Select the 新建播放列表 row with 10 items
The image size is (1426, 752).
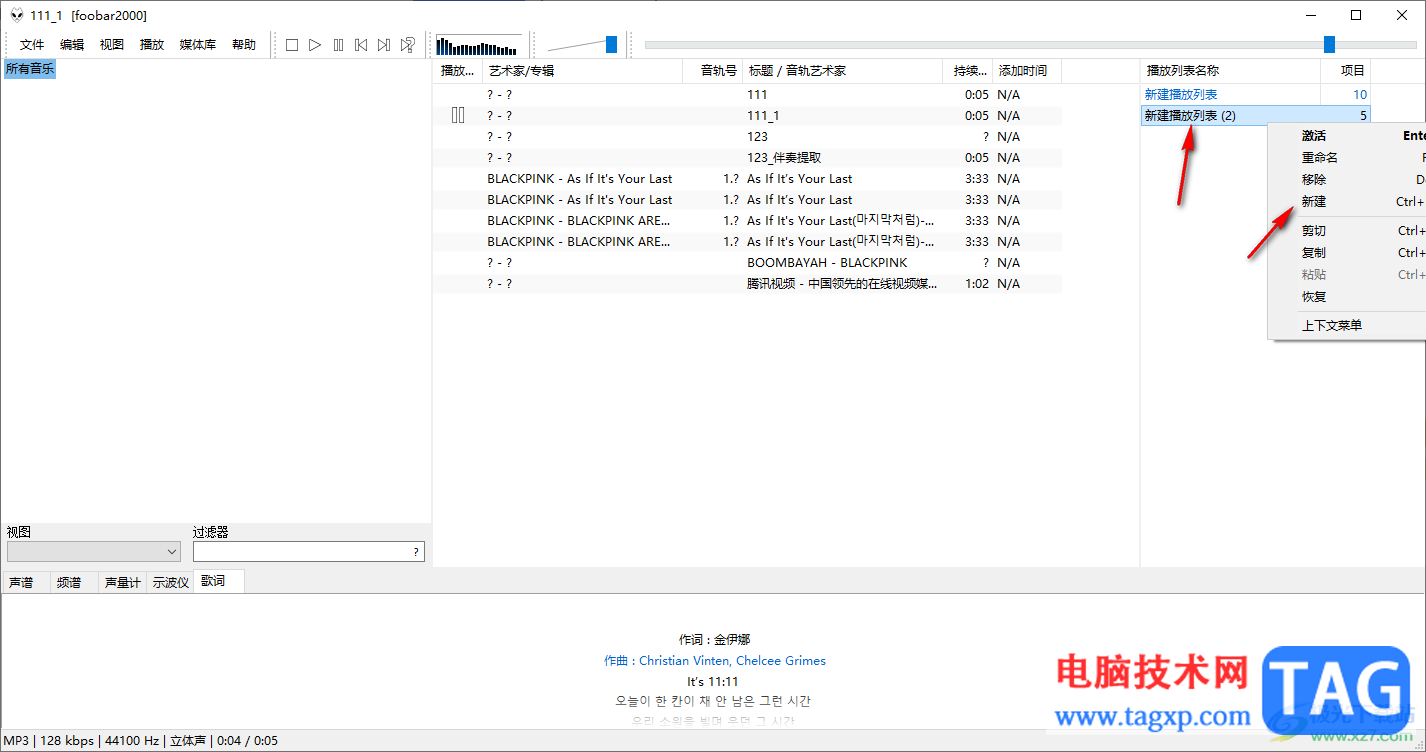click(1256, 95)
